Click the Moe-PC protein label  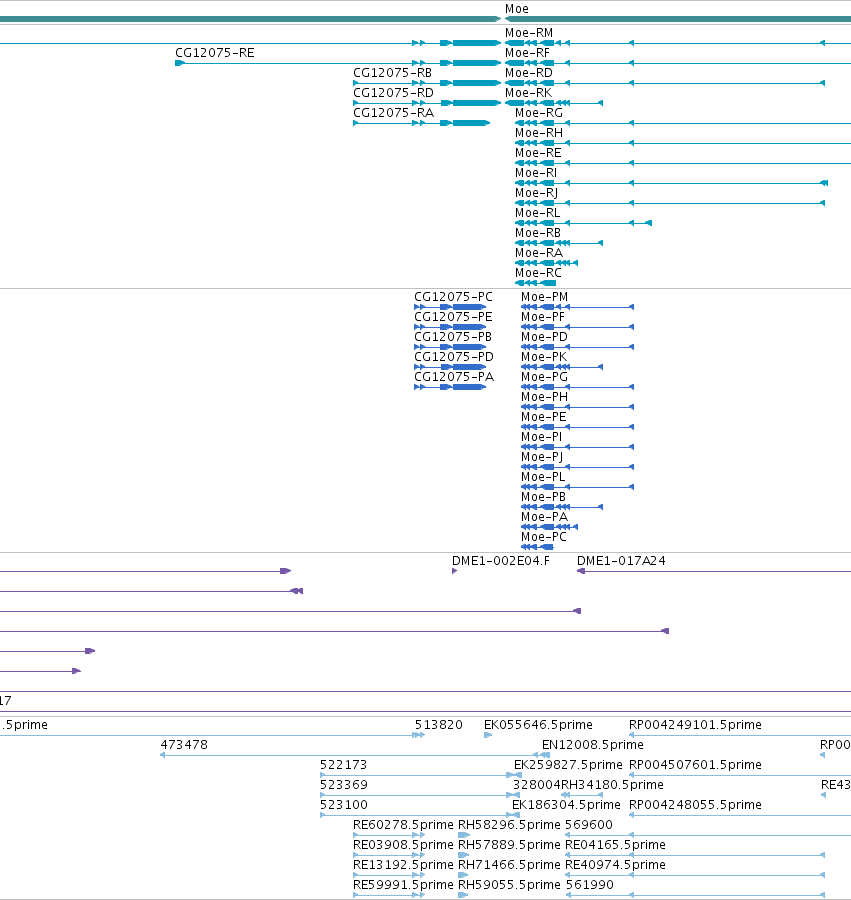(543, 538)
